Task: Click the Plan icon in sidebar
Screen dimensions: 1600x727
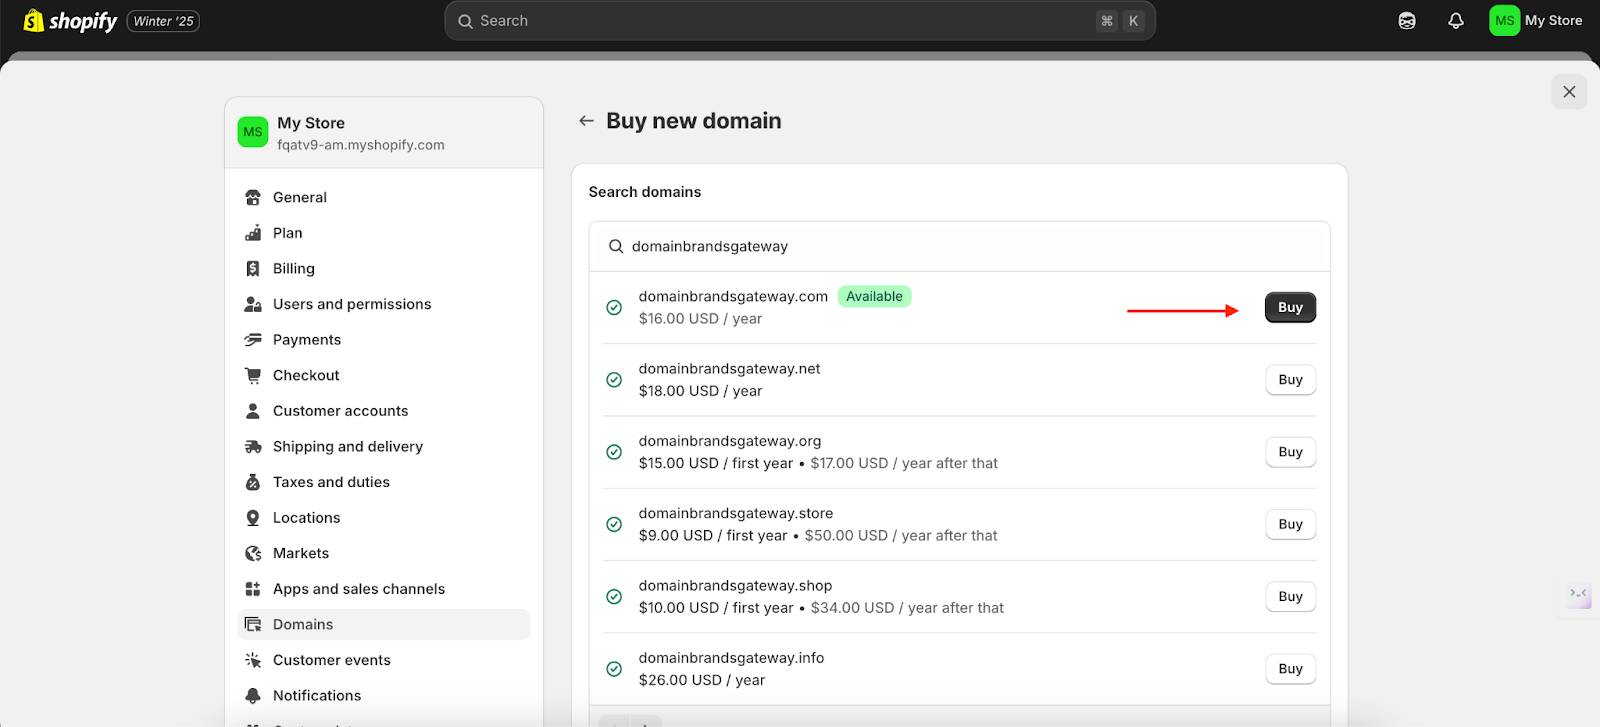Action: pos(253,233)
